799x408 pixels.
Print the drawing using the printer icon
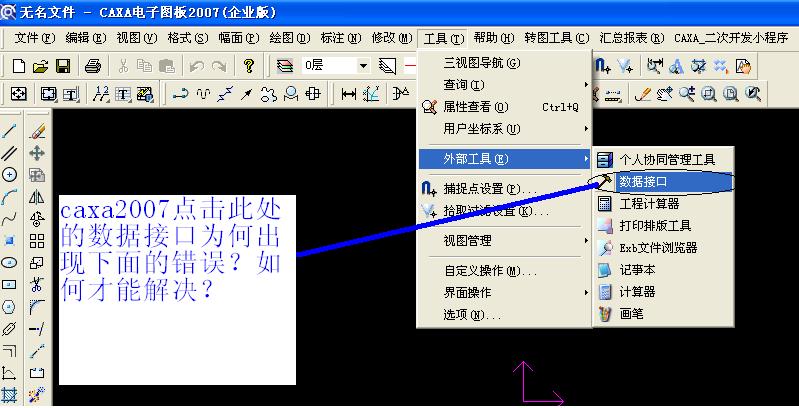point(93,66)
